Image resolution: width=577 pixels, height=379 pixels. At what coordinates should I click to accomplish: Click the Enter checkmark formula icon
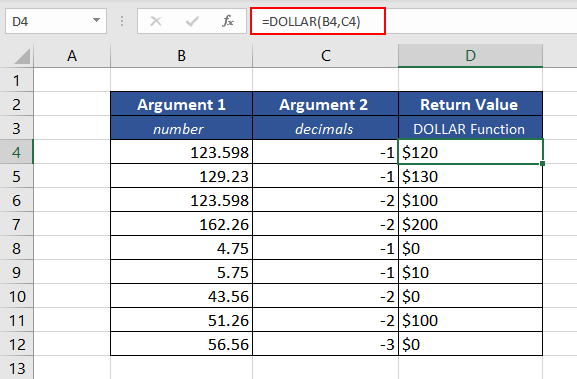tap(192, 21)
